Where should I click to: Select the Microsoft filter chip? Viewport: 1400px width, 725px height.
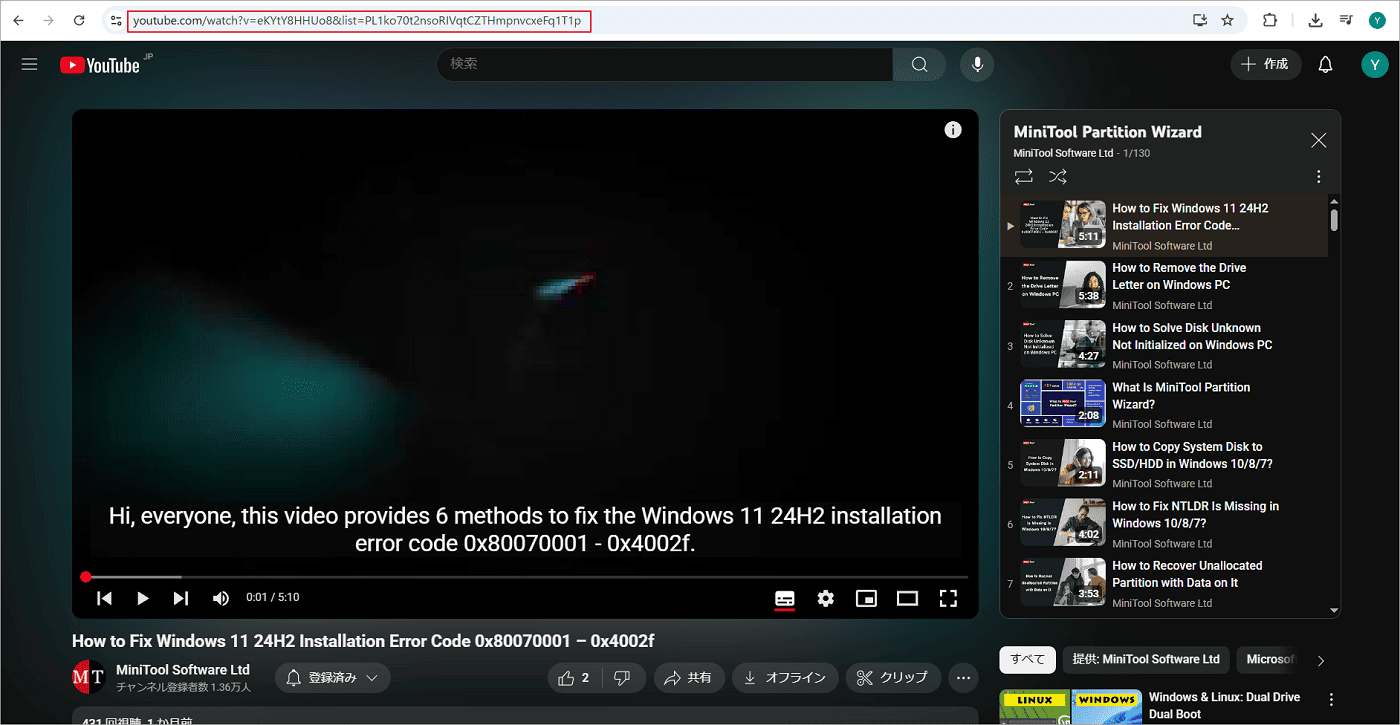coord(1270,660)
